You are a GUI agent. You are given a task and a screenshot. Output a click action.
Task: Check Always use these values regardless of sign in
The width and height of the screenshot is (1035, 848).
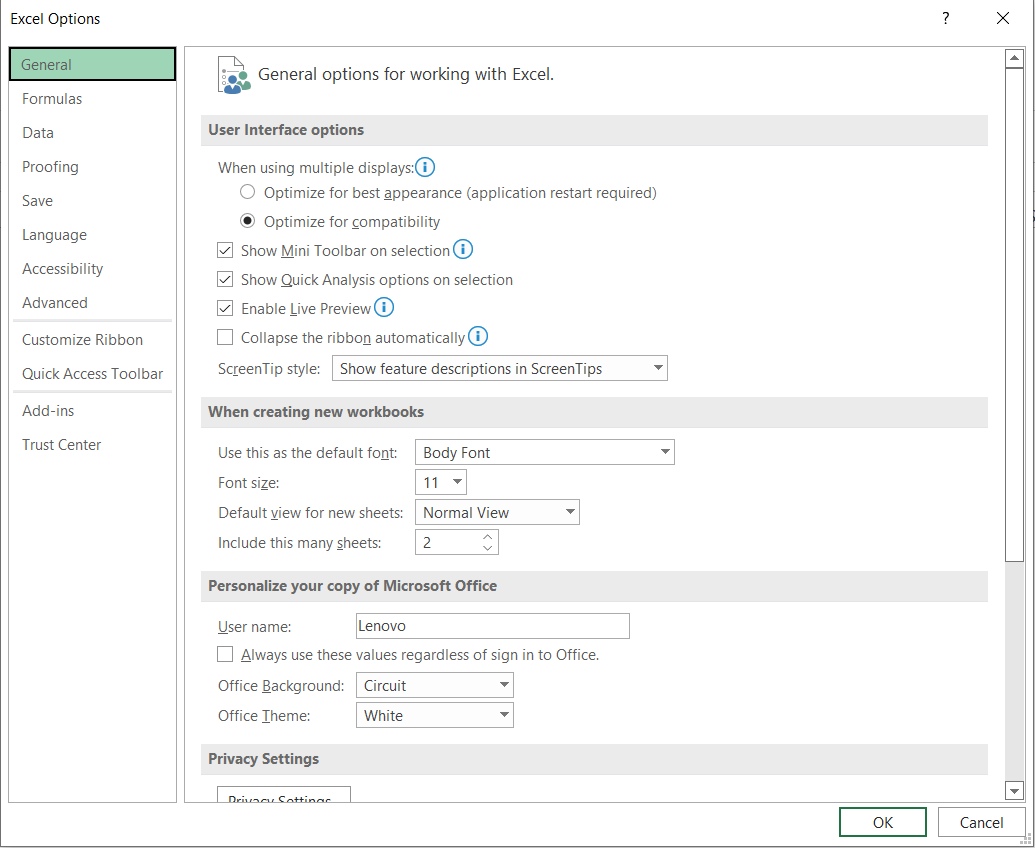coord(225,655)
